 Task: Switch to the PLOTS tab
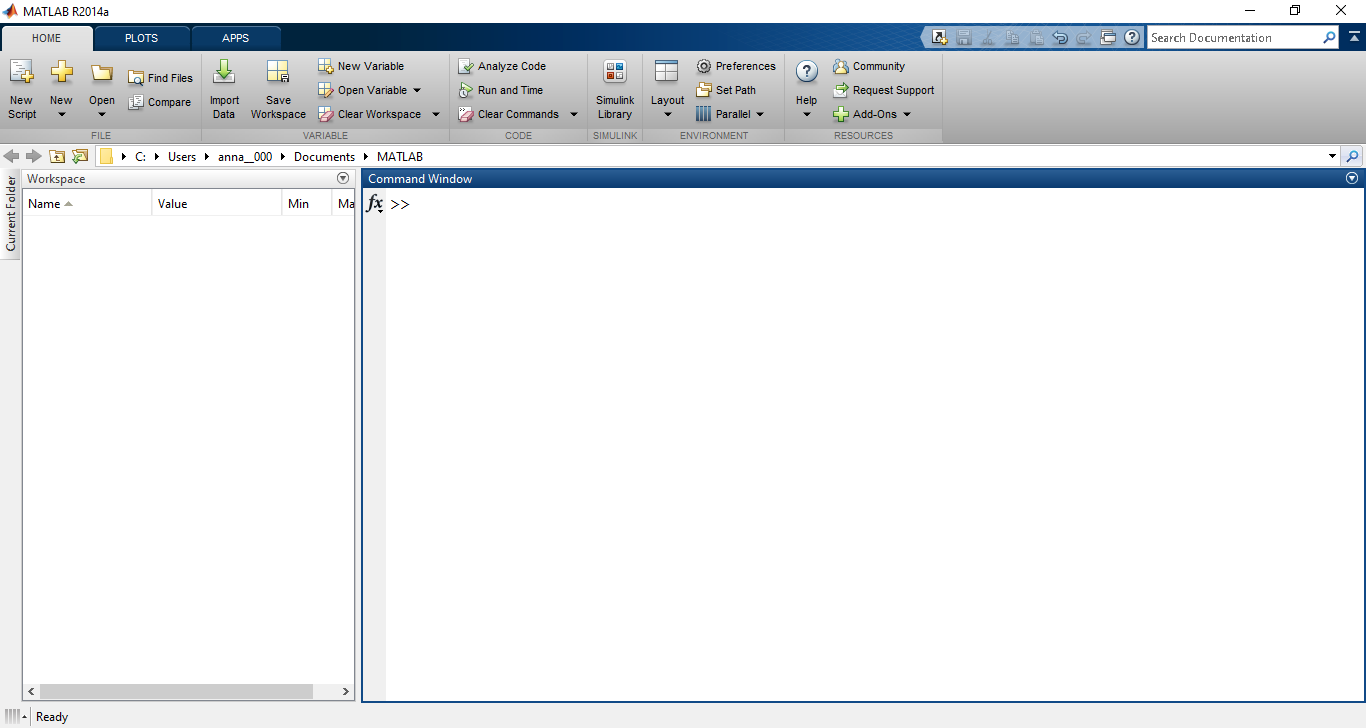[141, 38]
